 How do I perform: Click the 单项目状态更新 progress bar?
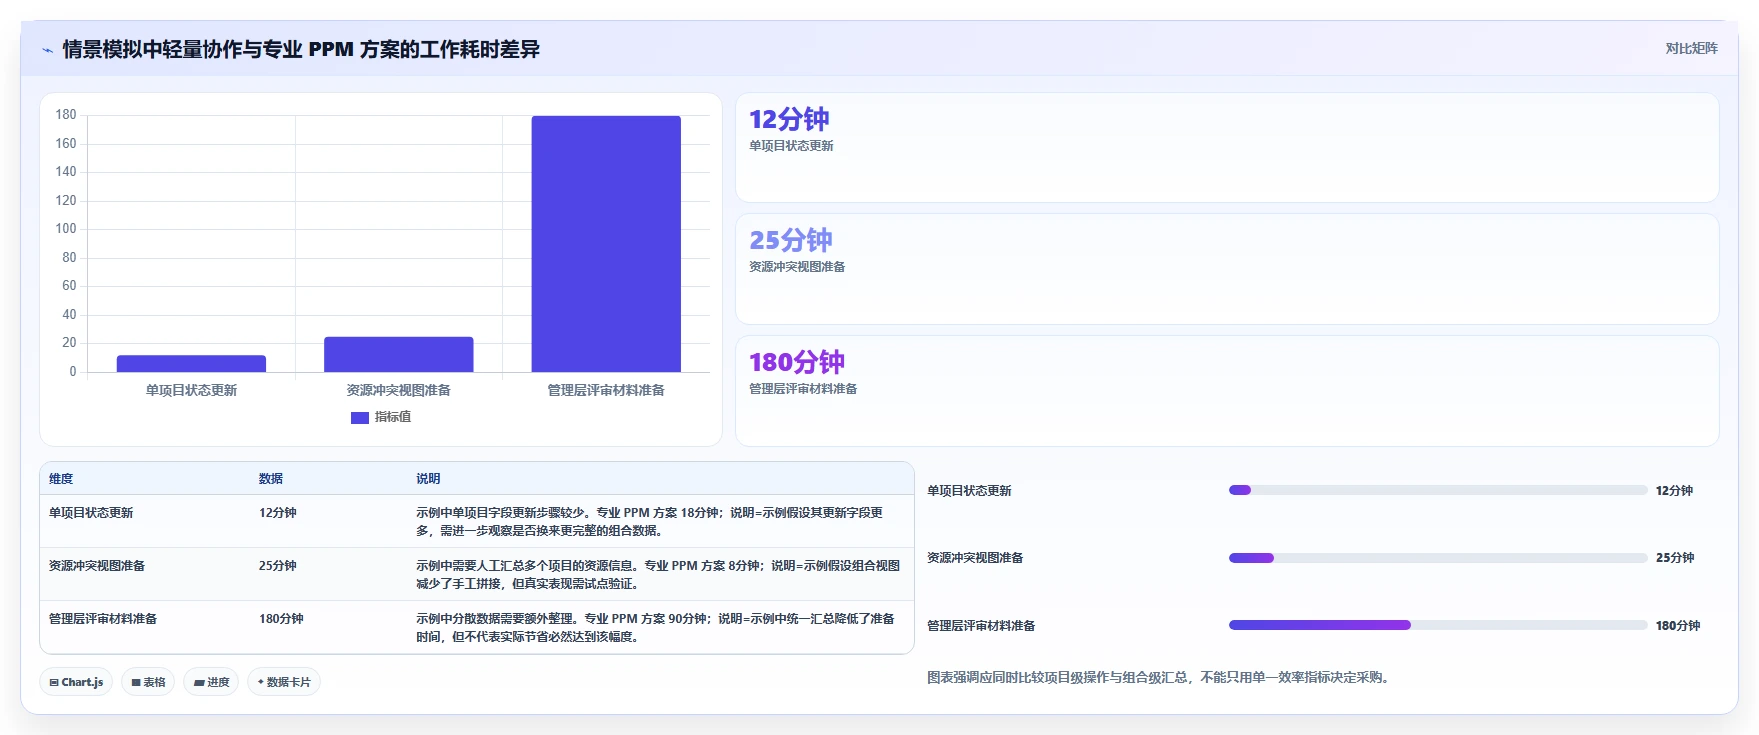tap(1438, 490)
